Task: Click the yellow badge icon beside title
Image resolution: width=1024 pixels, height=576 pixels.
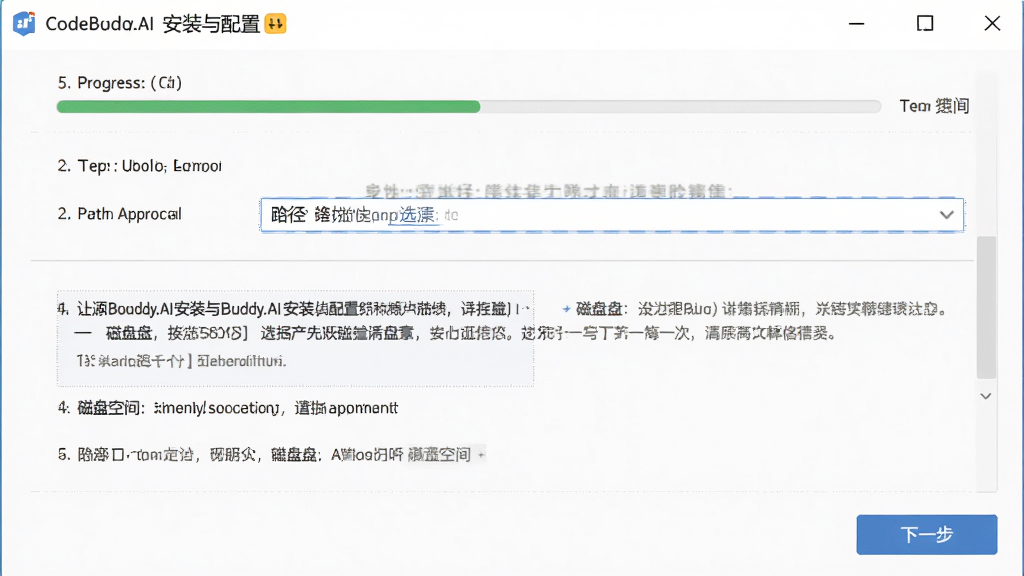Action: pyautogui.click(x=276, y=24)
